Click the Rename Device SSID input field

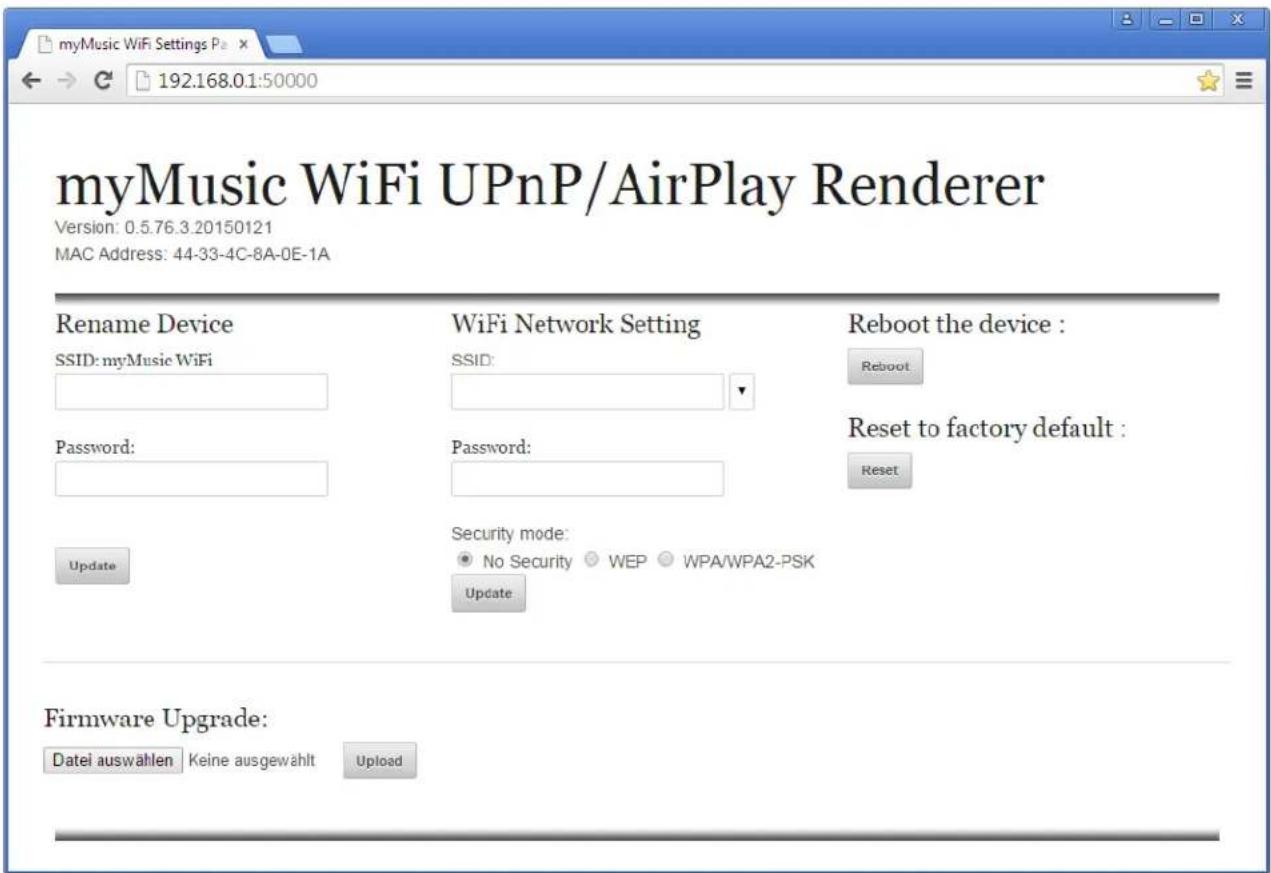[191, 392]
